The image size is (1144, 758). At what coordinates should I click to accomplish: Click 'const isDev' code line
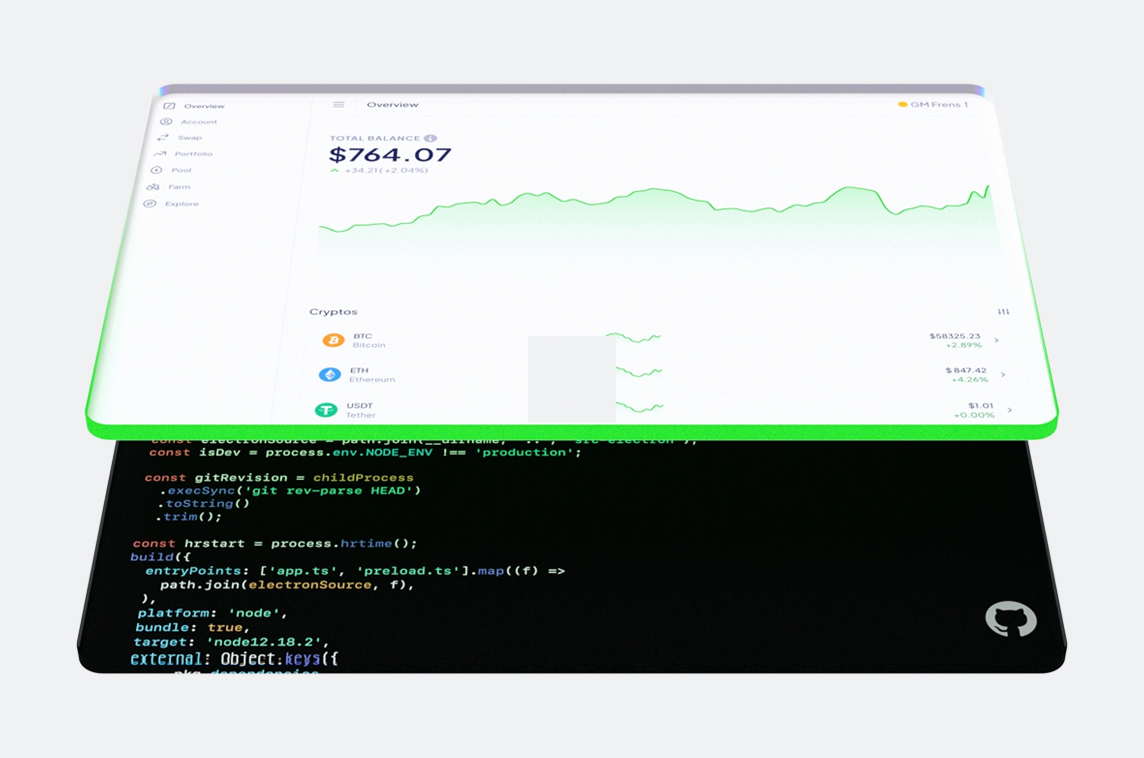(x=365, y=452)
